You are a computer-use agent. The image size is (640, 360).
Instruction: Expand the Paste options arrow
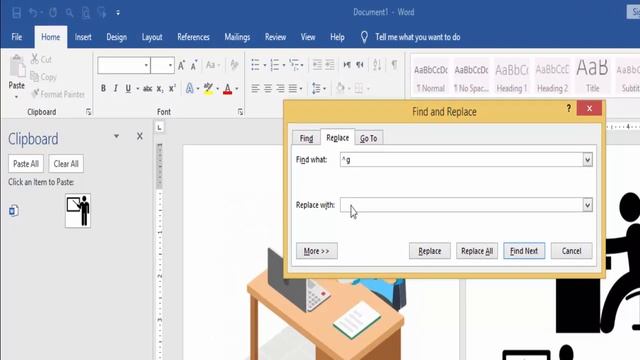(x=16, y=97)
